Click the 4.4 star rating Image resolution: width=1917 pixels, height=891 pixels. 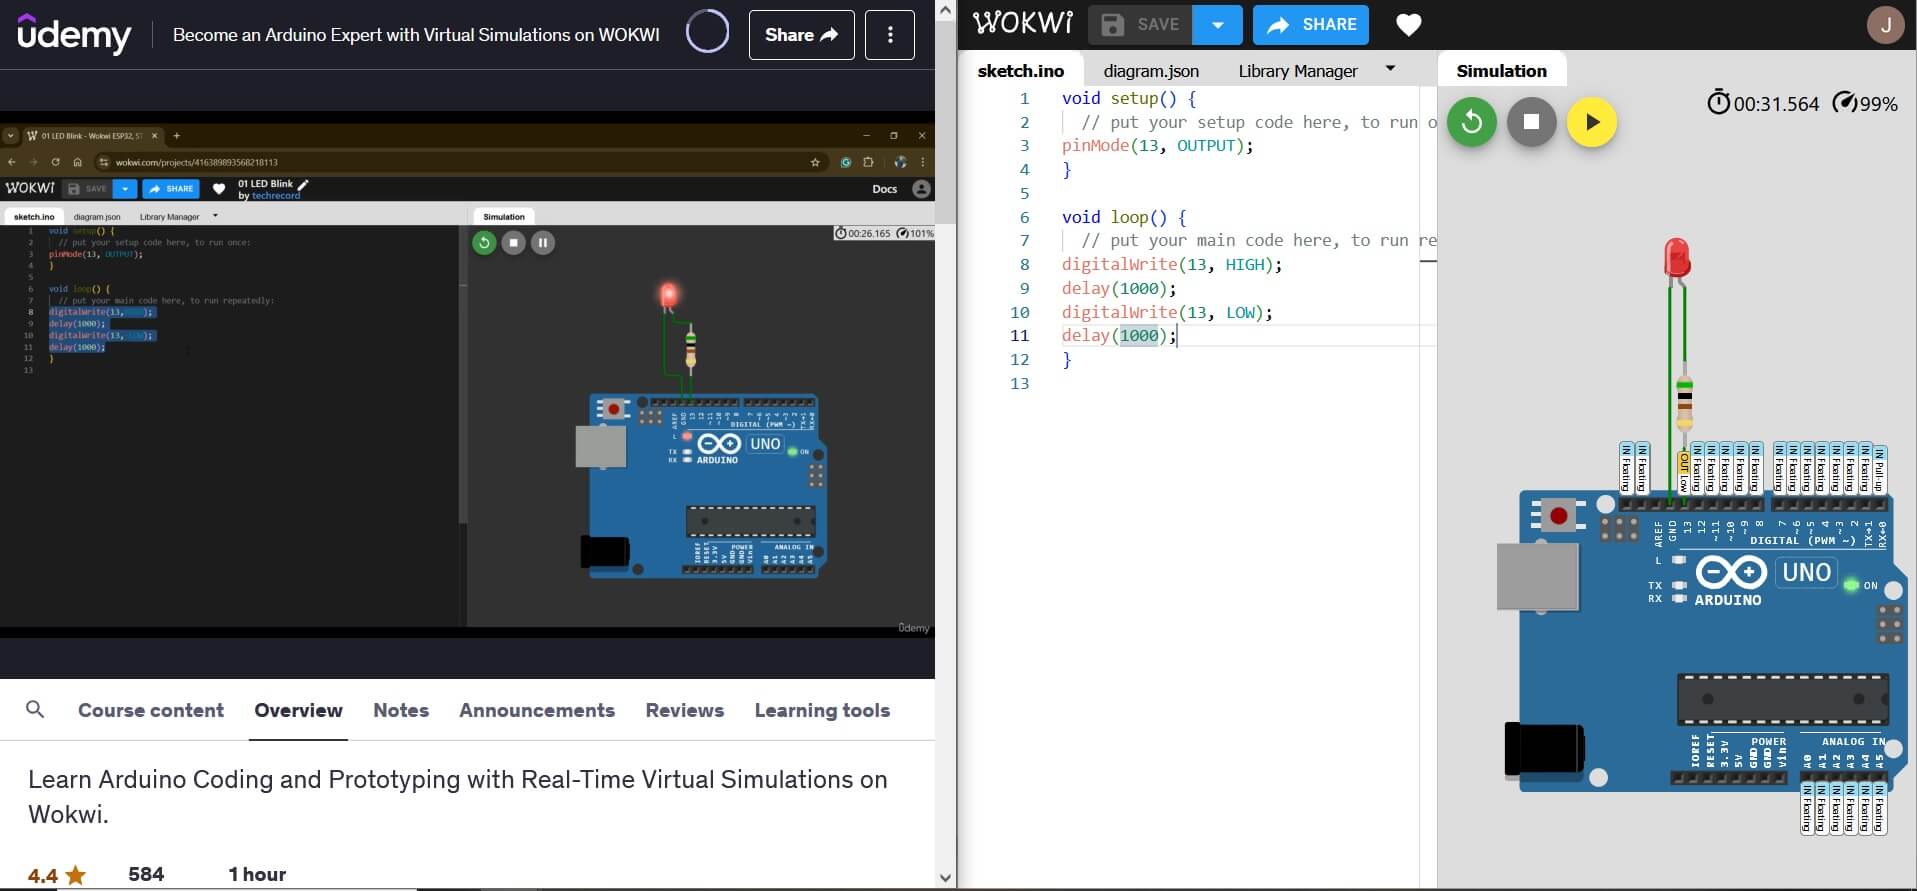click(x=57, y=875)
